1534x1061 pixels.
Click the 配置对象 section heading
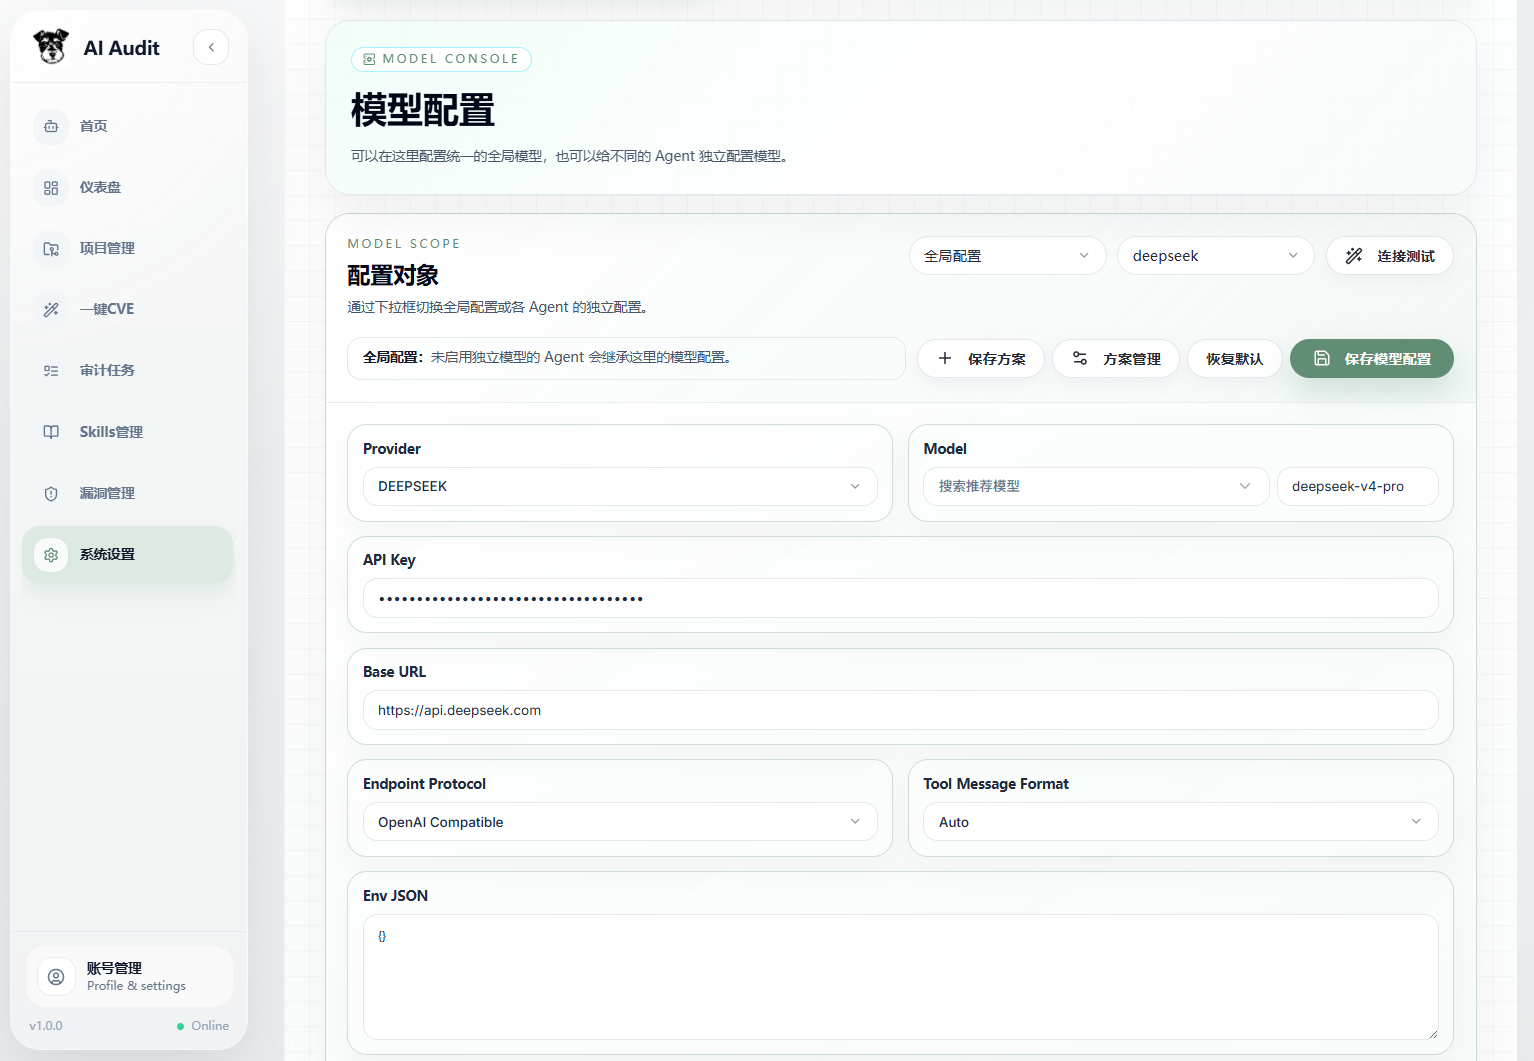[393, 275]
